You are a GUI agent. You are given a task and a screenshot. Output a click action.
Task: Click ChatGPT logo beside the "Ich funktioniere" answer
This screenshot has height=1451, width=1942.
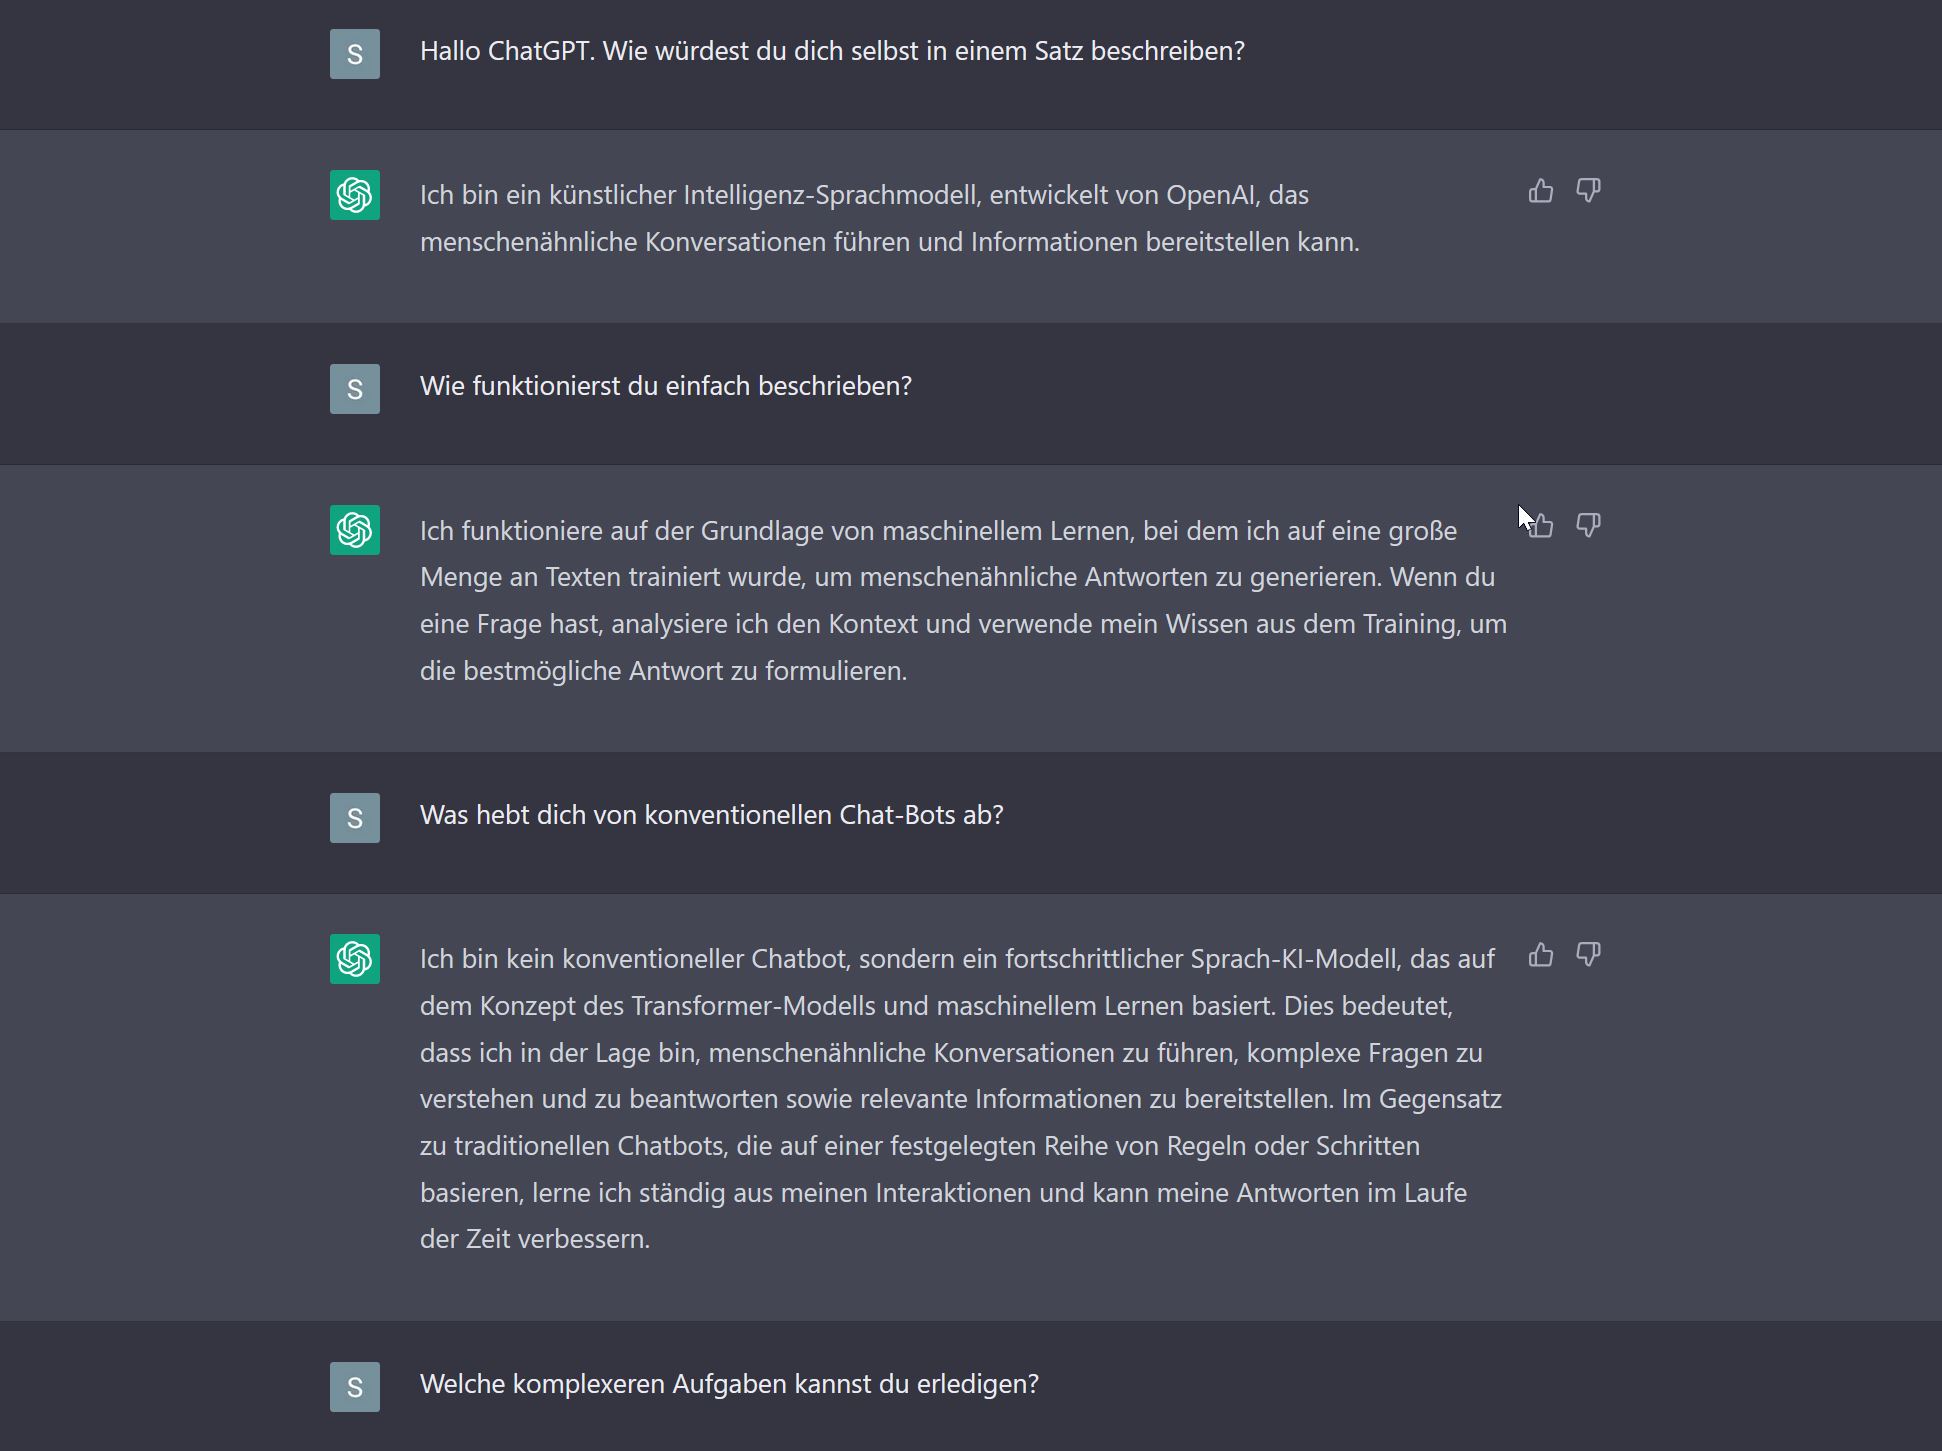click(x=355, y=530)
